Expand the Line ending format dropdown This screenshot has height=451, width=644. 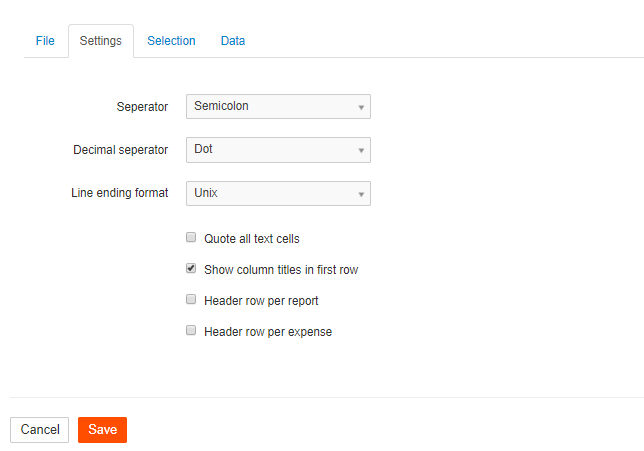point(278,193)
